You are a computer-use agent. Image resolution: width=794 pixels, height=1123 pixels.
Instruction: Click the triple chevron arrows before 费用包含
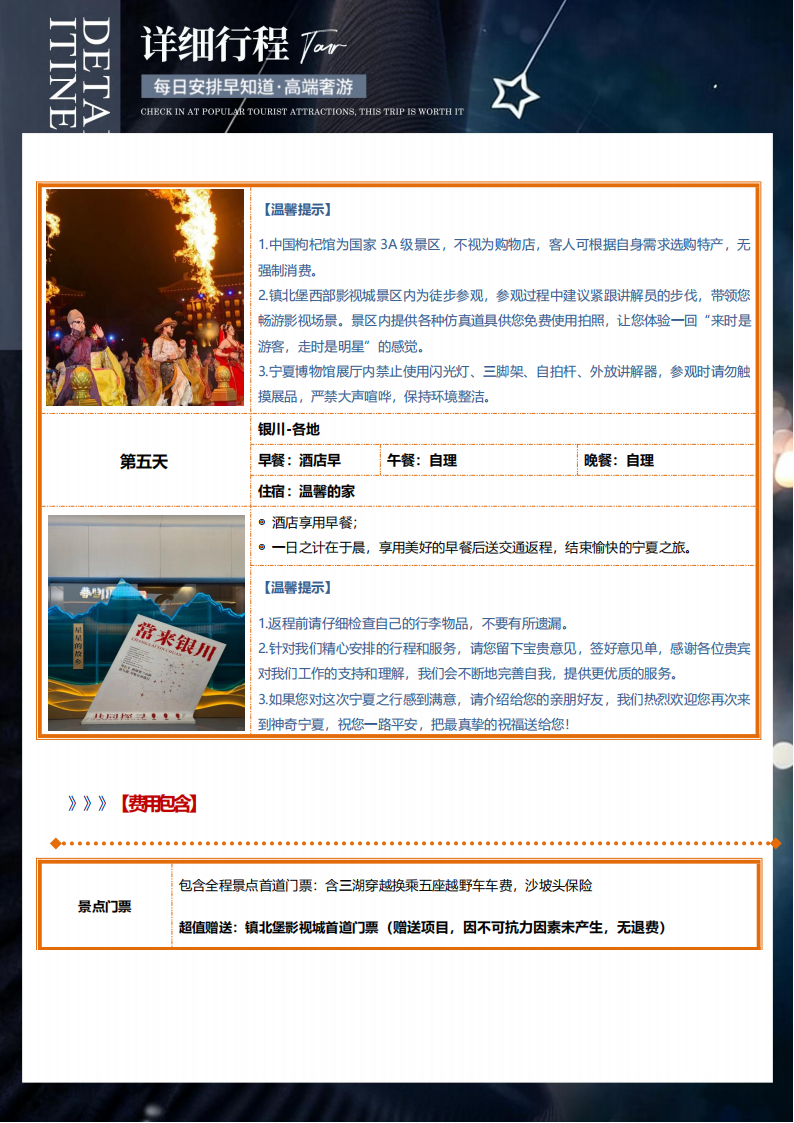pos(87,804)
